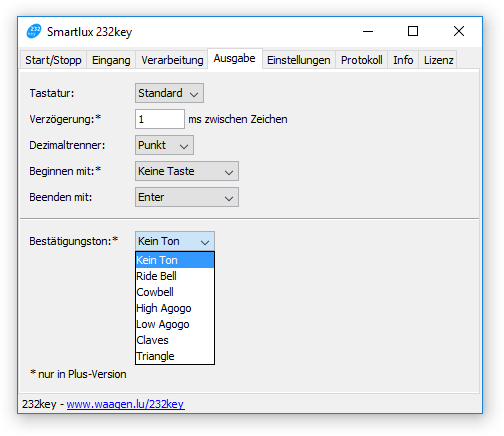The width and height of the screenshot is (504, 436).
Task: Click the 'Beenden mit:' label
Action: (x=60, y=197)
